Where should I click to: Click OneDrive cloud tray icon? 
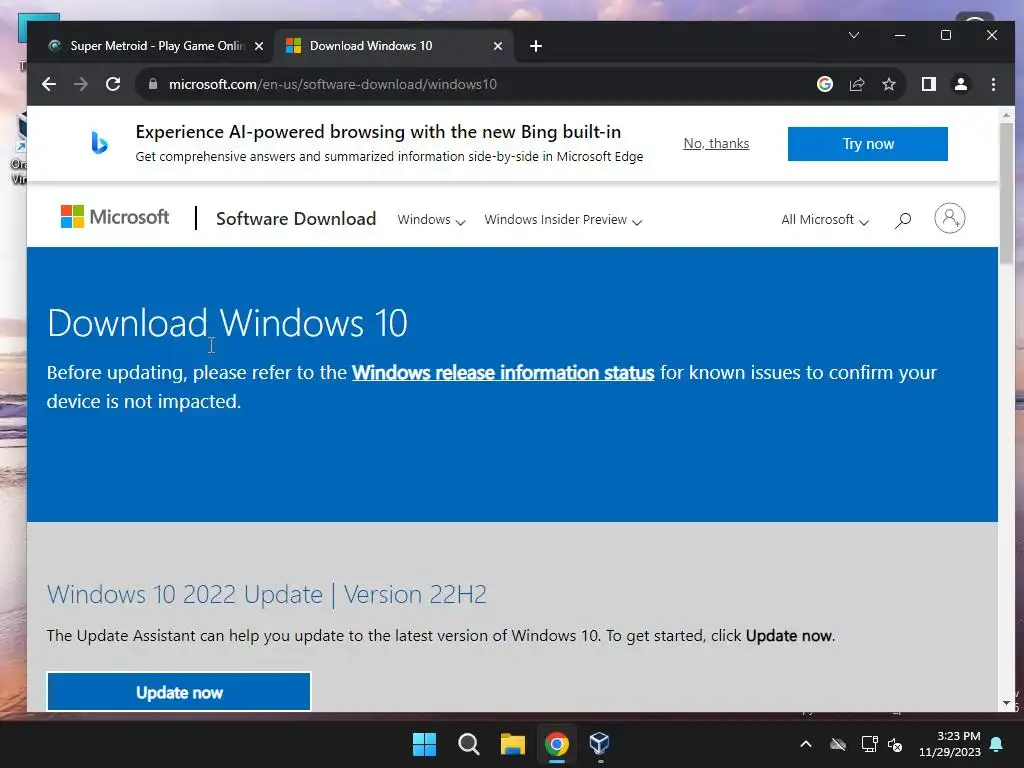pos(838,744)
